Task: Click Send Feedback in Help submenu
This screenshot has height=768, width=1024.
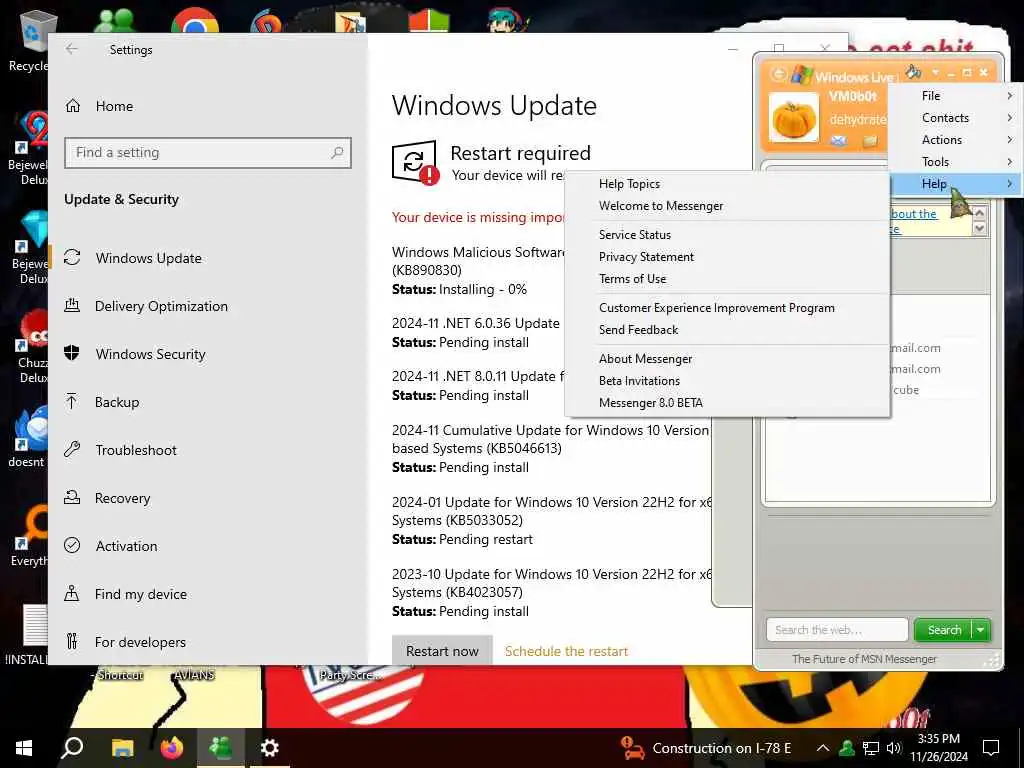Action: coord(727,330)
